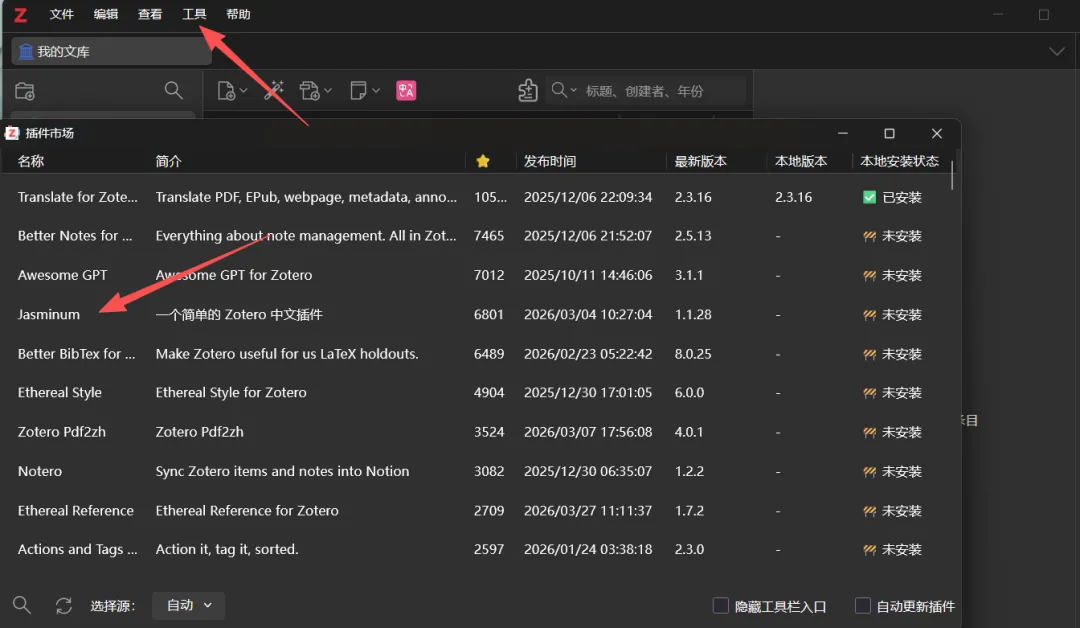
Task: Select the 我的文库 tab
Action: (112, 52)
